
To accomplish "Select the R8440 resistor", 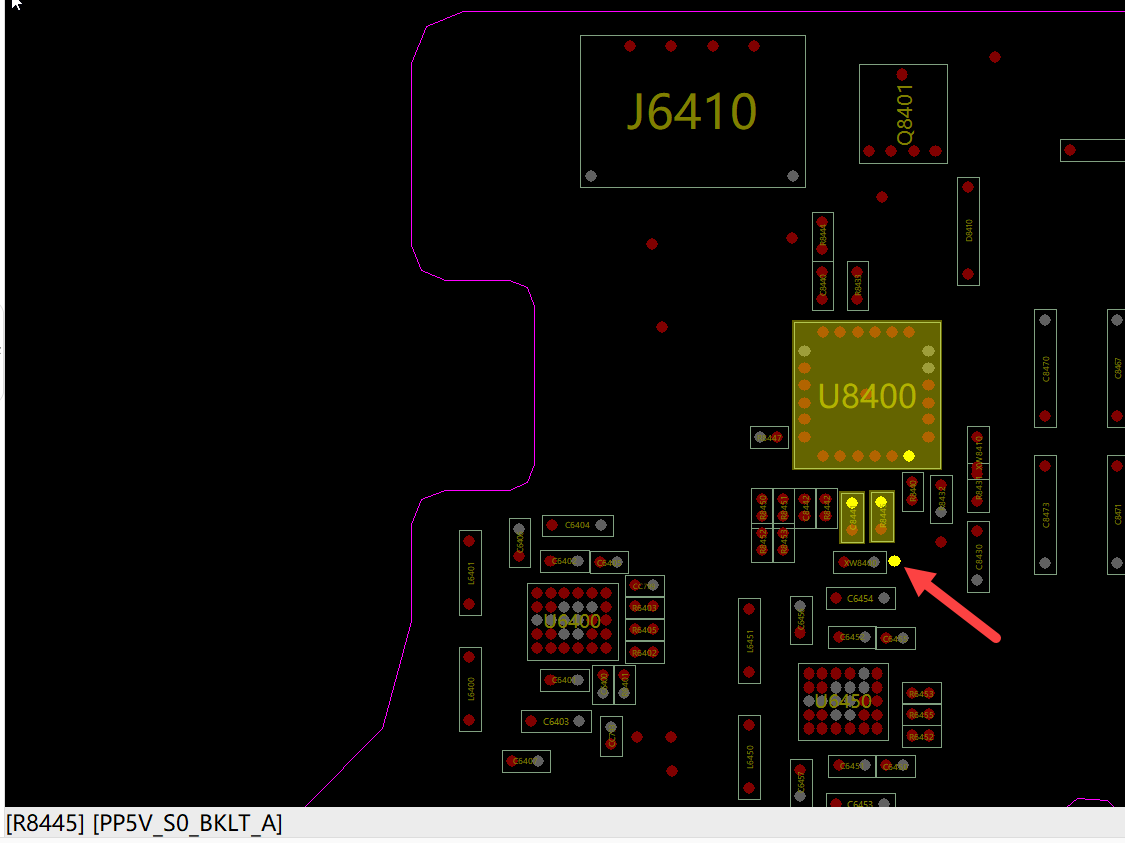I will click(913, 491).
